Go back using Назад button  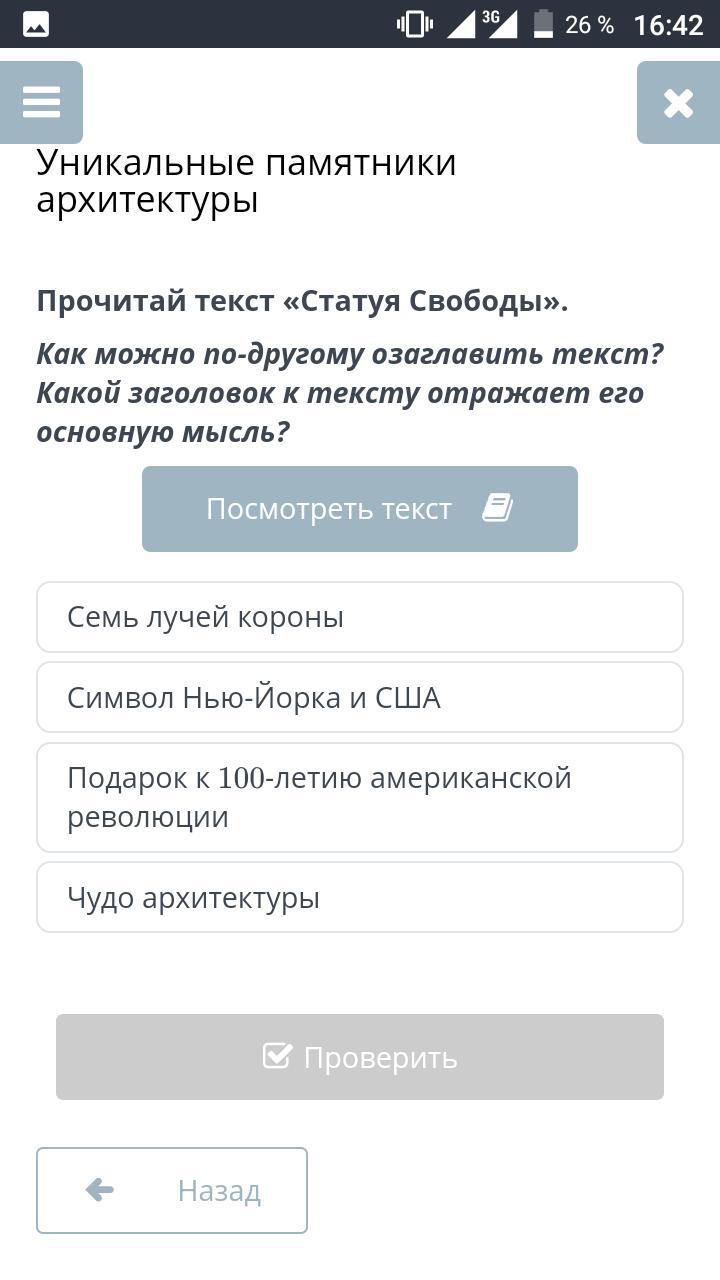[x=172, y=1190]
